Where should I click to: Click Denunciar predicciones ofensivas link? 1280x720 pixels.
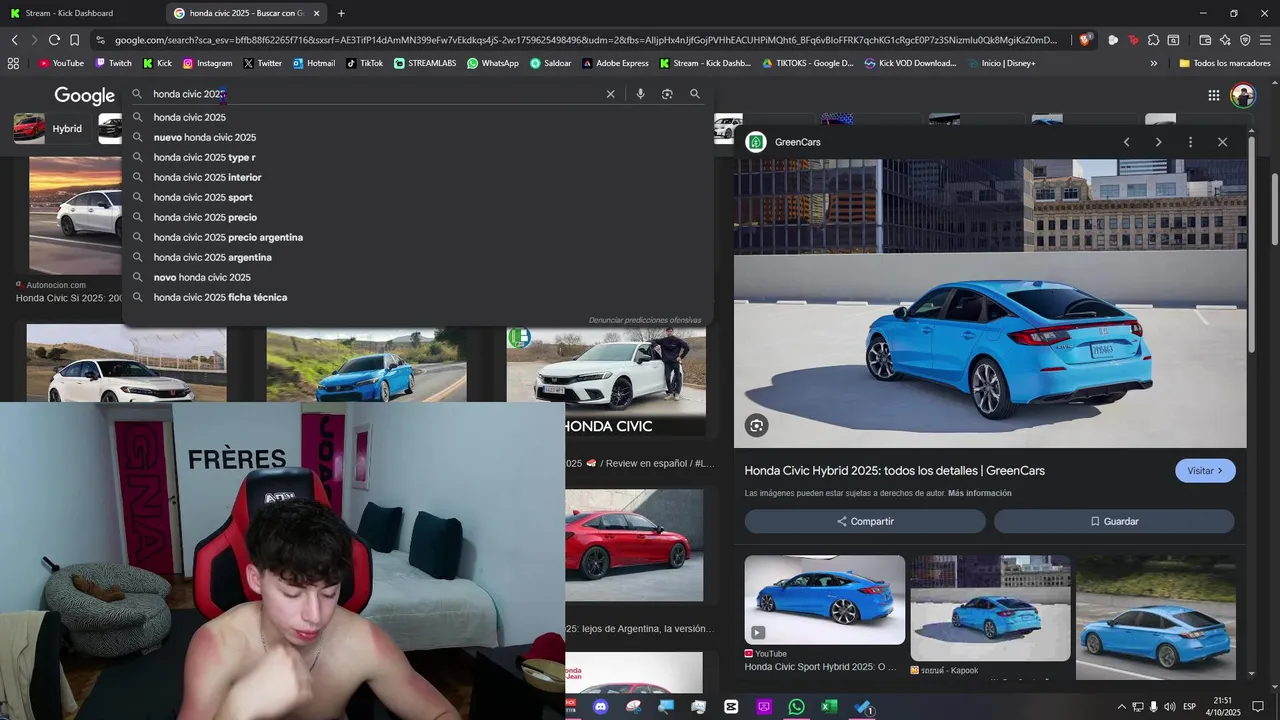[x=645, y=320]
